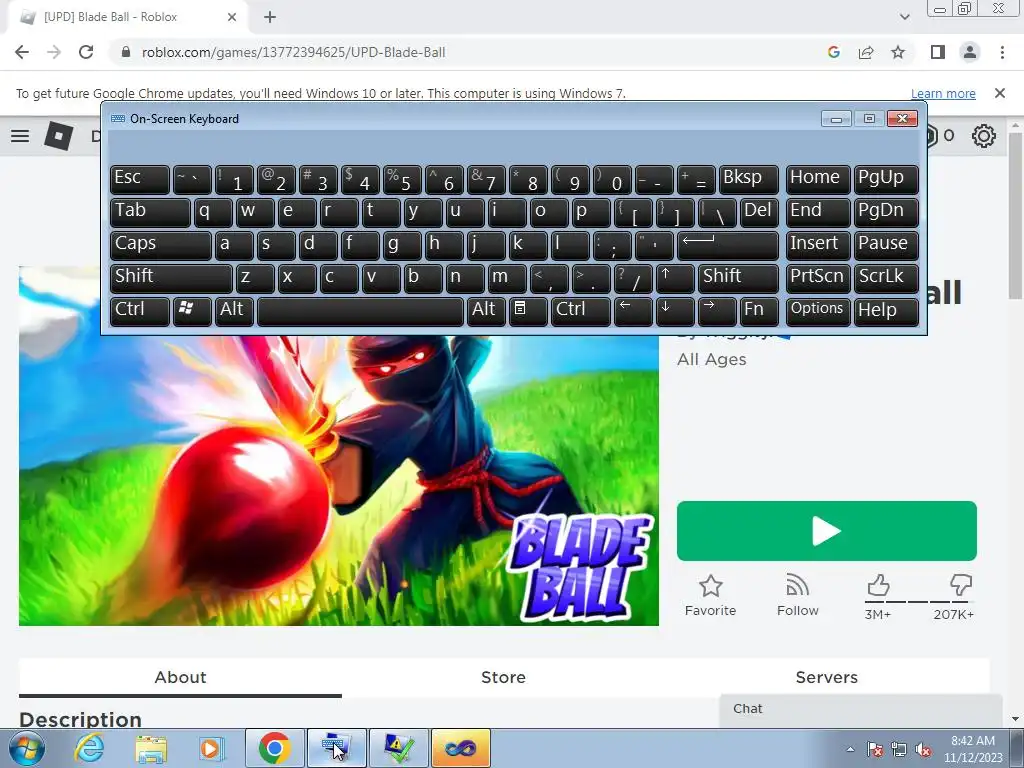Toggle left Alt key on On-Screen Keyboard
The height and width of the screenshot is (768, 1024).
point(234,310)
